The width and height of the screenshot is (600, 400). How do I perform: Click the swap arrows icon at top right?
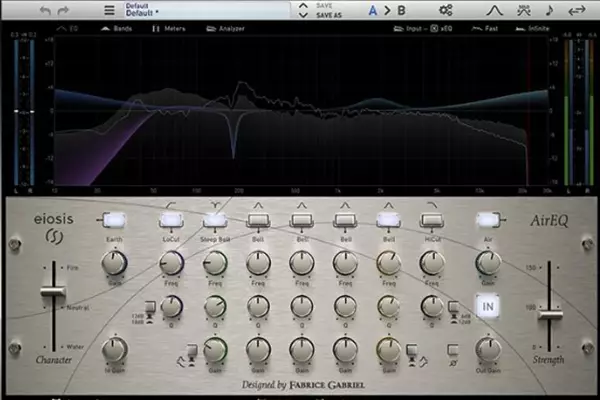point(577,10)
